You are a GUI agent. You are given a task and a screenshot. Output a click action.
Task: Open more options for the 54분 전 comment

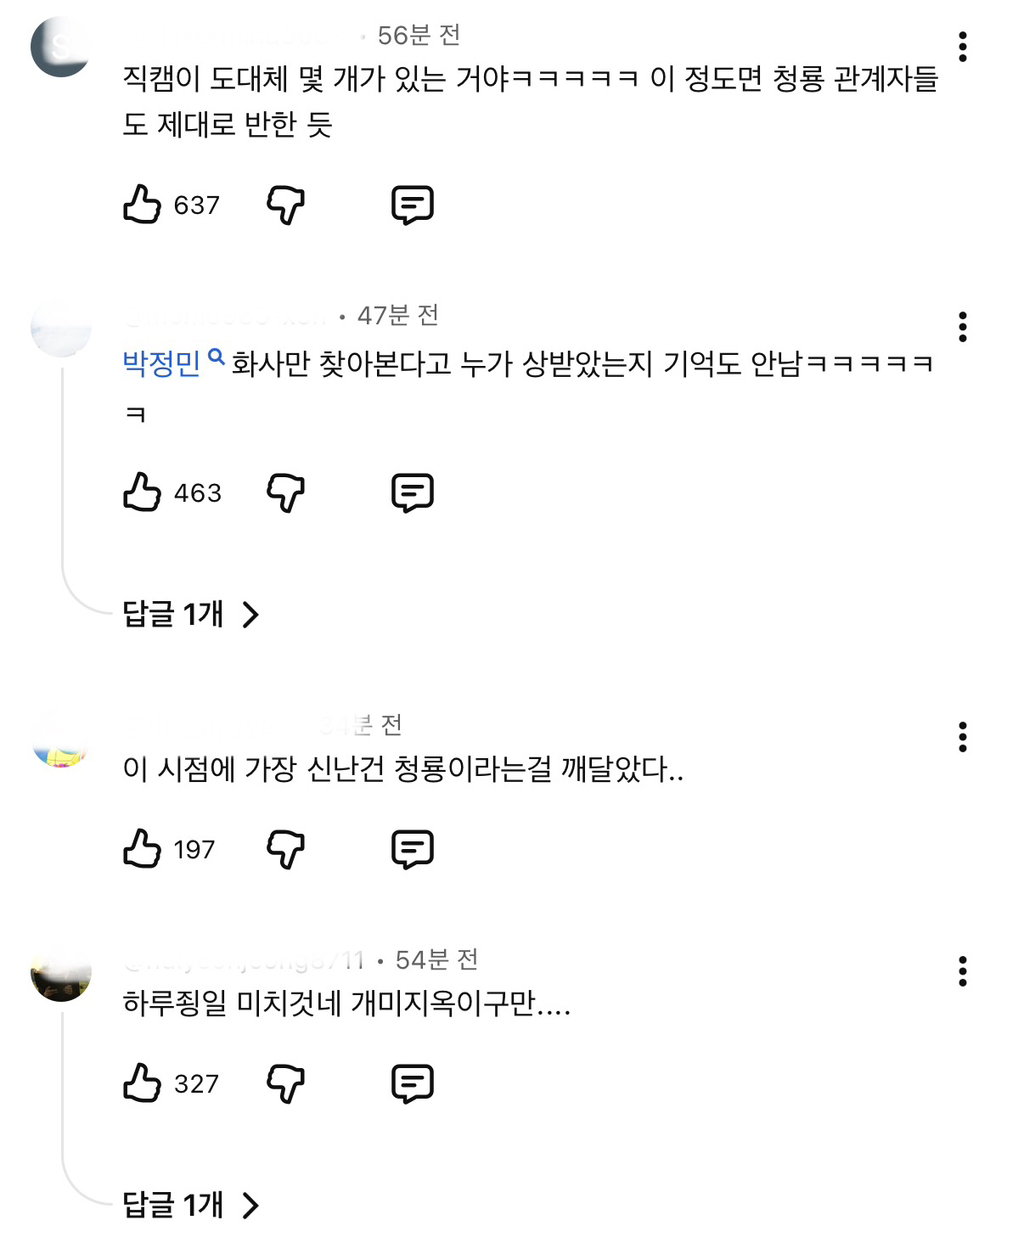962,971
